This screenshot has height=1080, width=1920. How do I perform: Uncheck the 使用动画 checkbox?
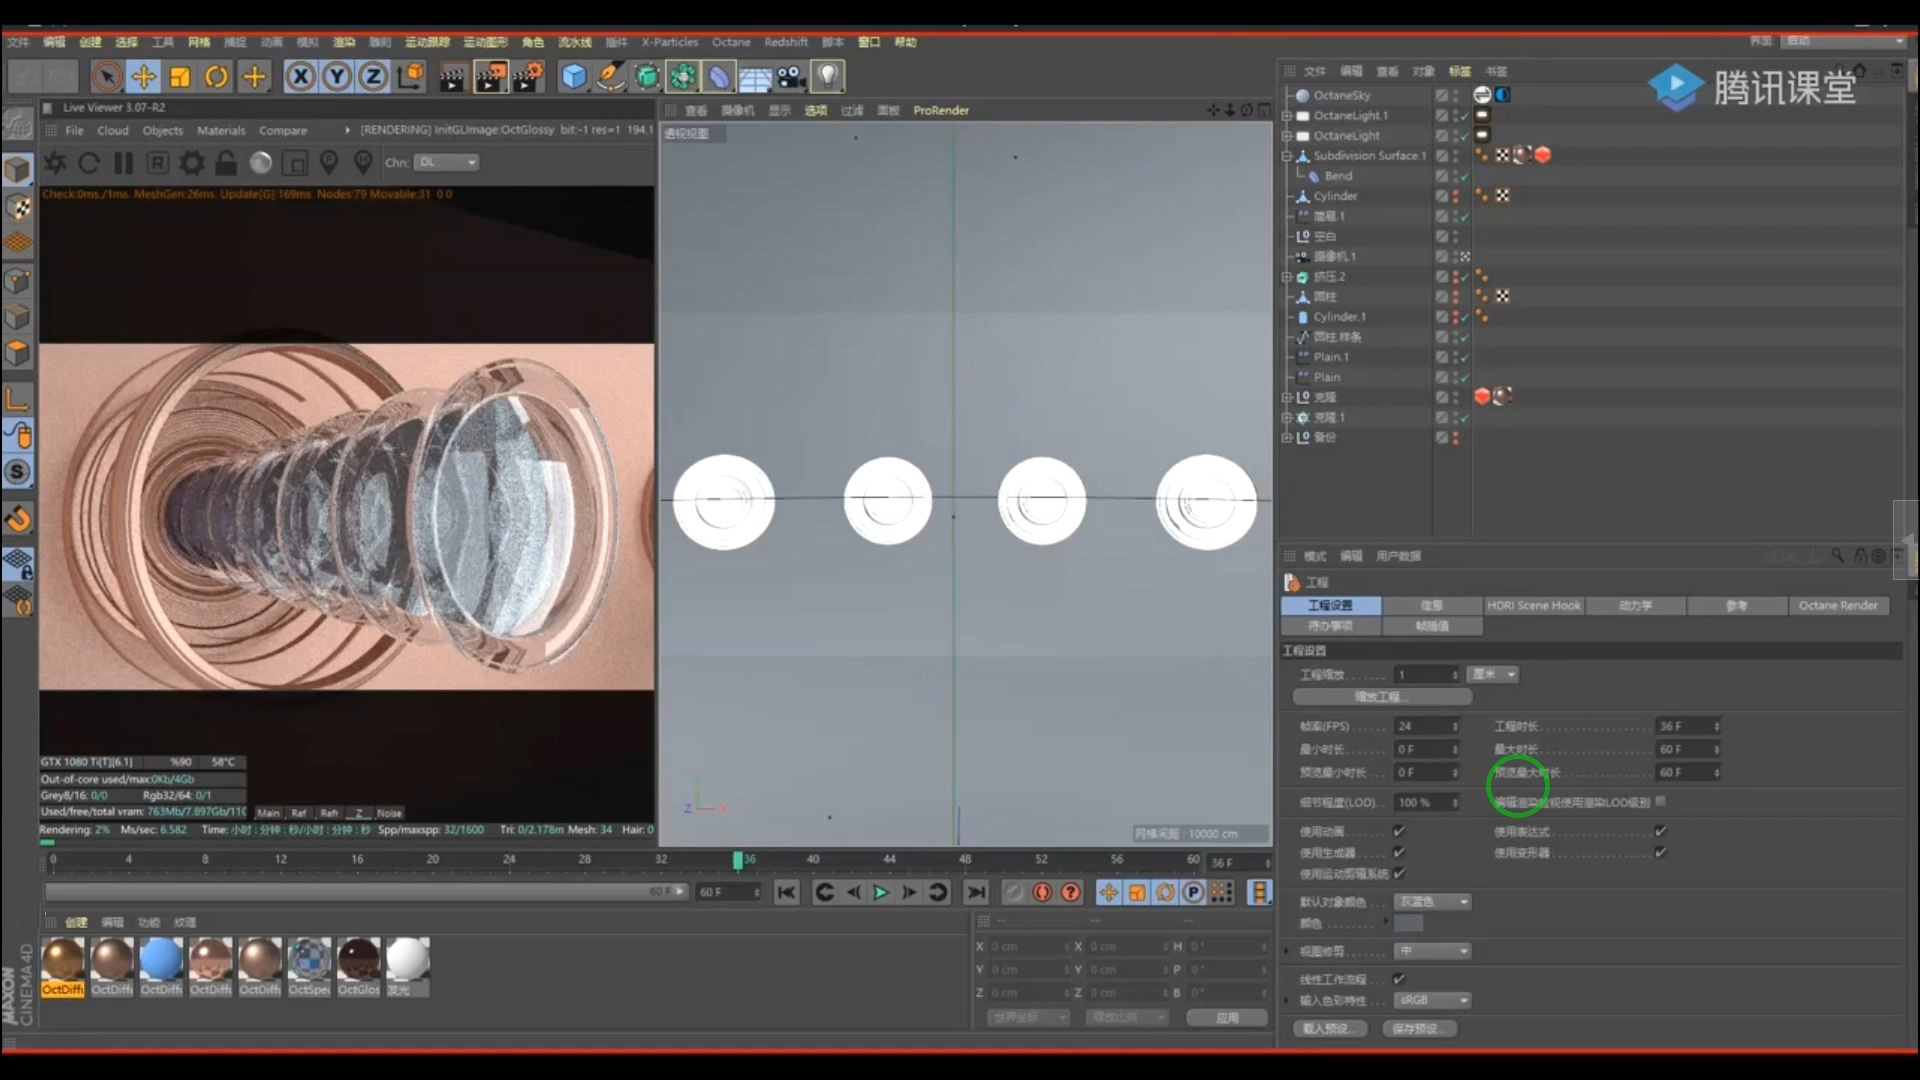pyautogui.click(x=1399, y=831)
